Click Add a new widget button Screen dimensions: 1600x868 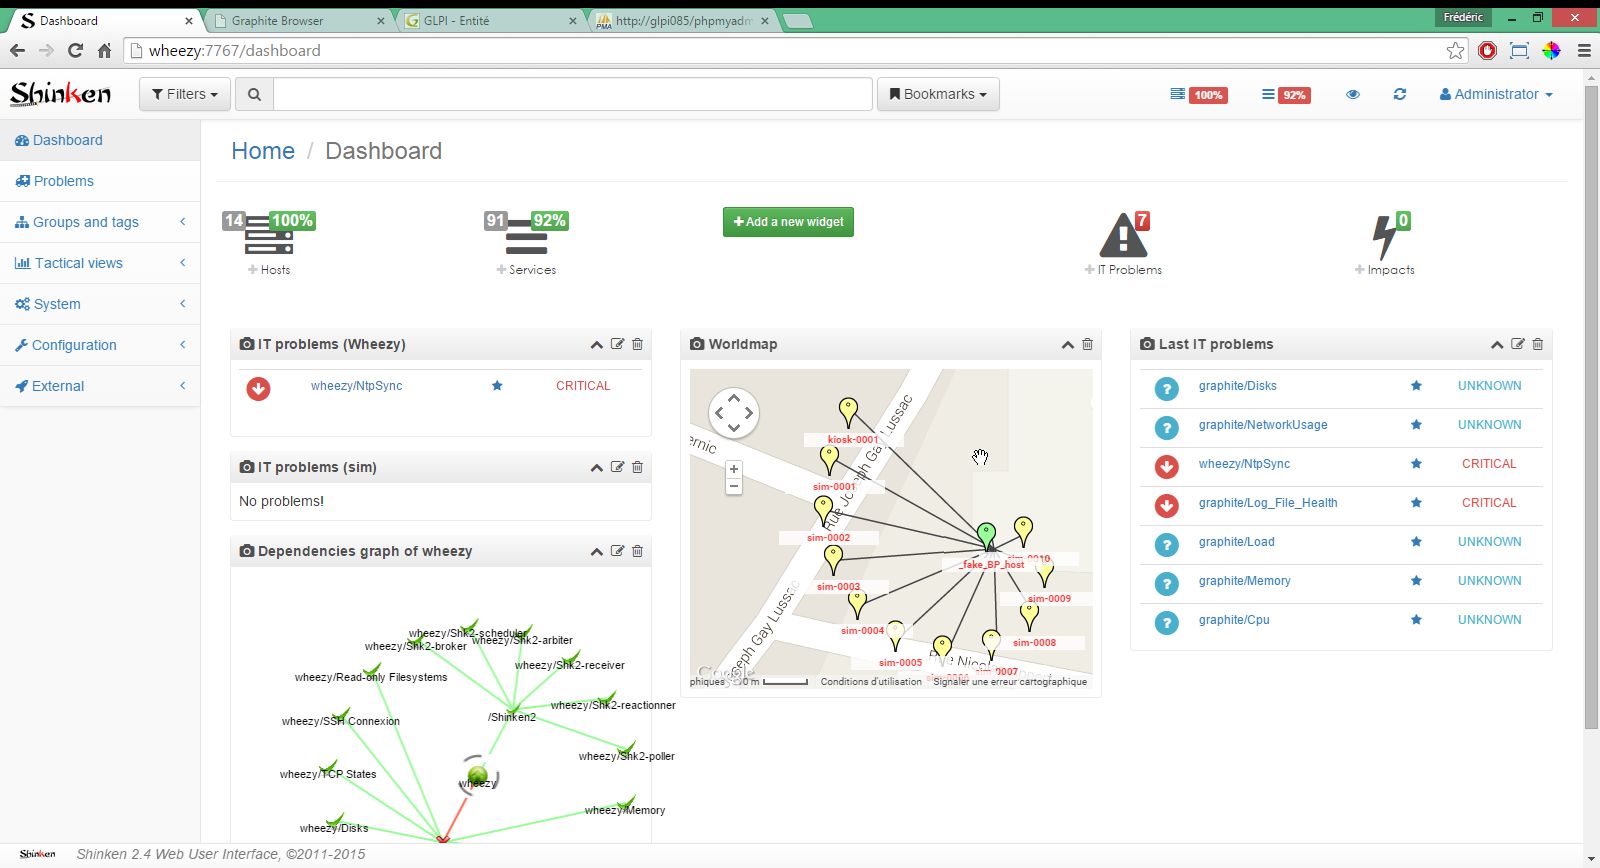[788, 222]
